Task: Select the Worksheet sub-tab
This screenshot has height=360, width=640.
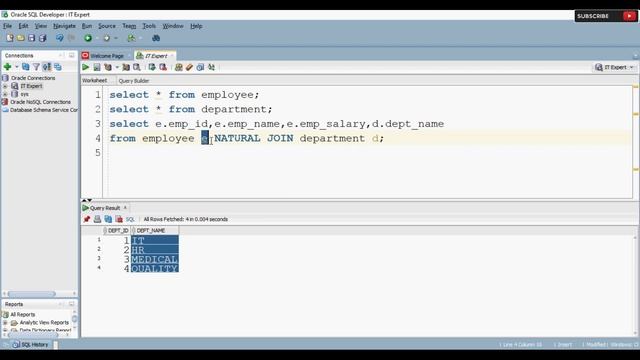Action: pos(95,80)
